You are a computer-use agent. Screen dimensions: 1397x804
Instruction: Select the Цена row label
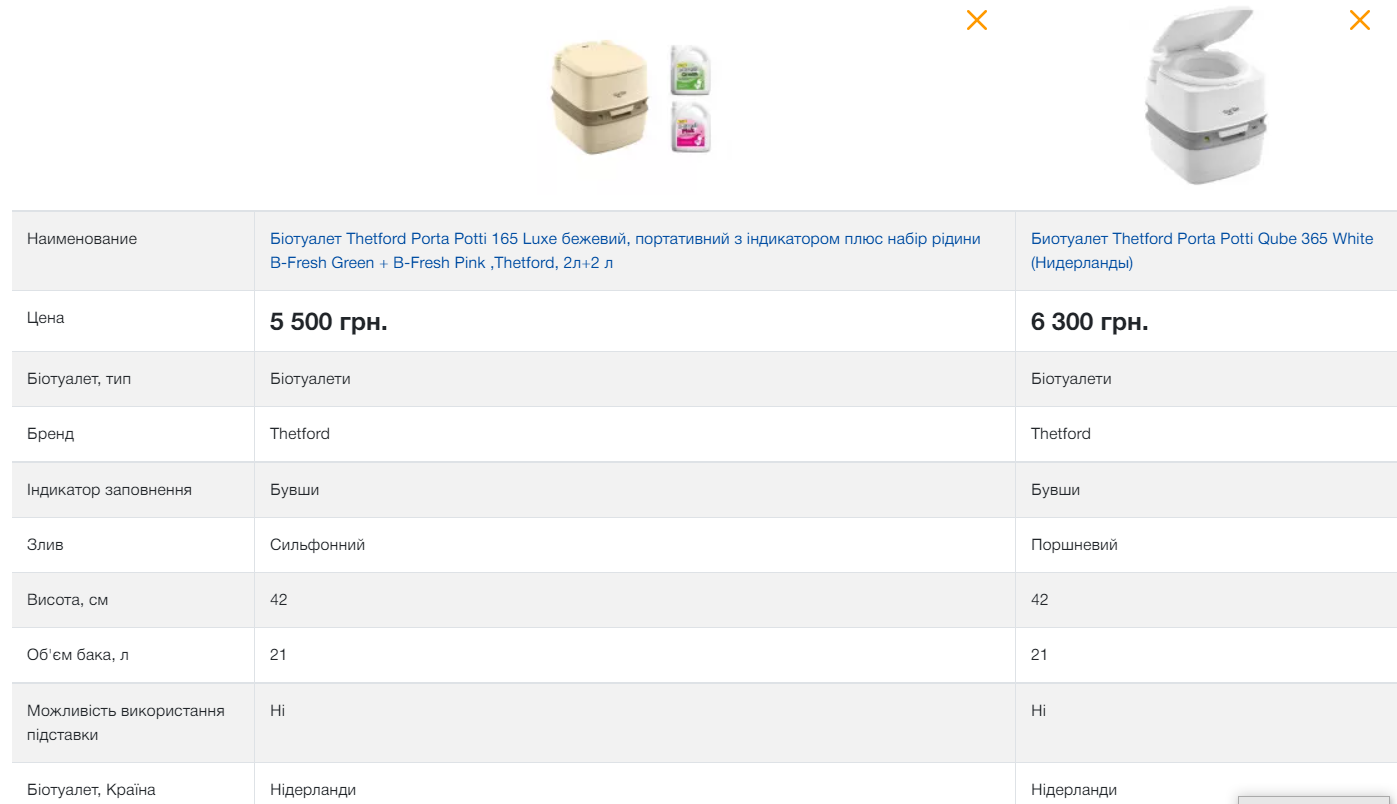pyautogui.click(x=46, y=318)
